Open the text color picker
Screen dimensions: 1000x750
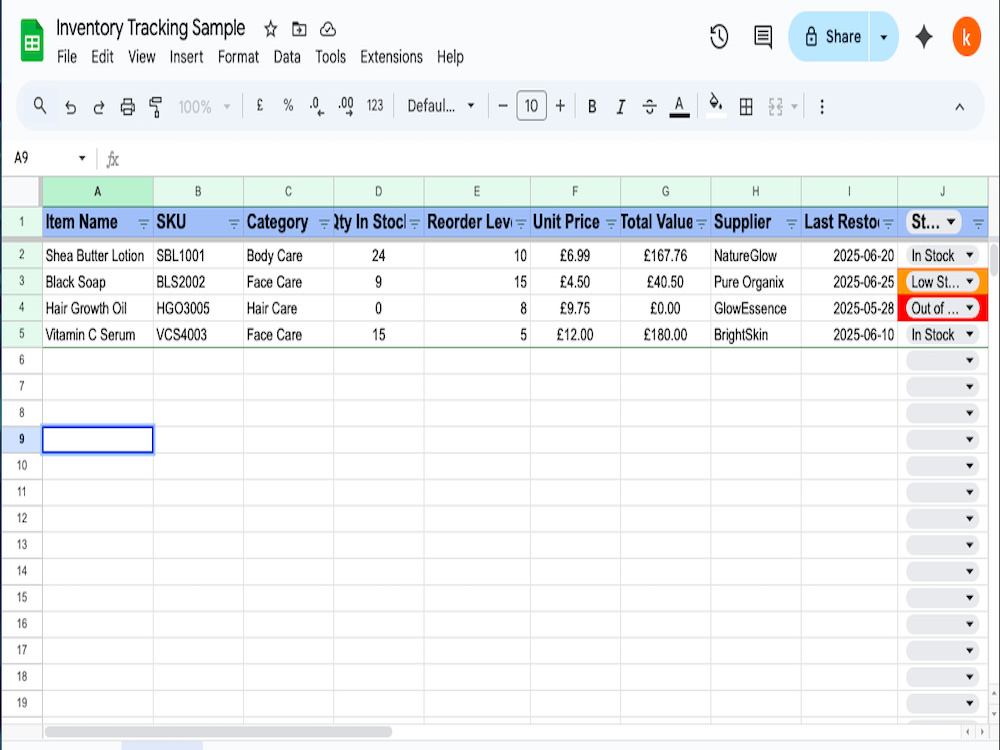679,107
